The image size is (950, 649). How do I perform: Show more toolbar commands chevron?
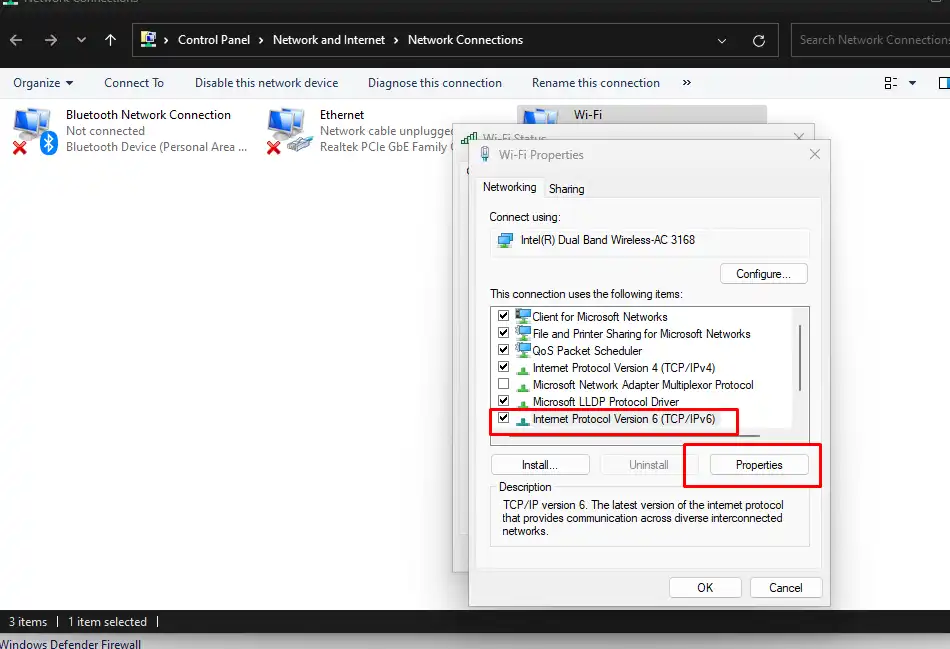(x=686, y=82)
